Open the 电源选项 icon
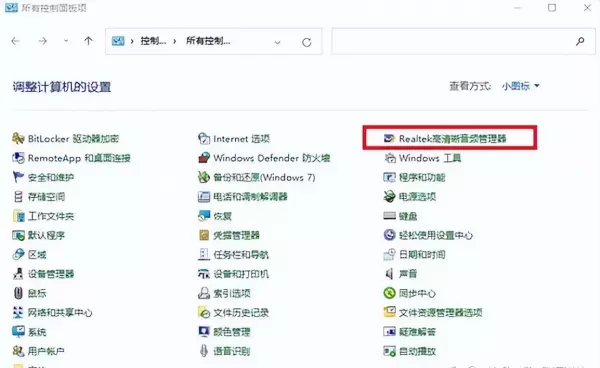The image size is (600, 368). pyautogui.click(x=389, y=197)
